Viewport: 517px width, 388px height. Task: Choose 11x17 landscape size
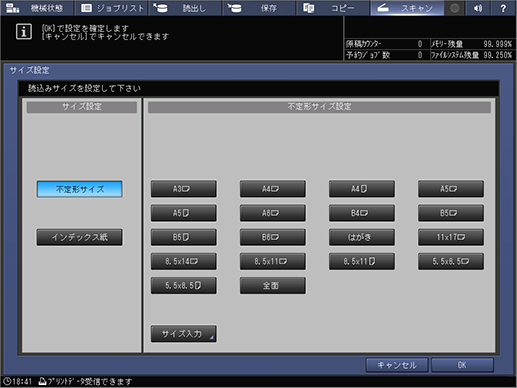coord(451,237)
